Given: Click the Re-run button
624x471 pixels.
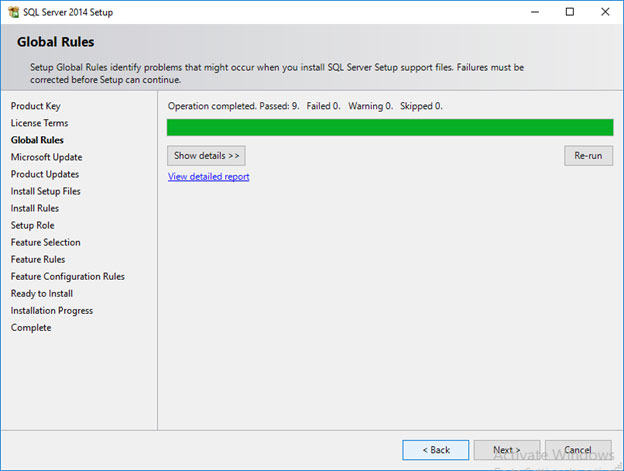Looking at the screenshot, I should pyautogui.click(x=588, y=156).
